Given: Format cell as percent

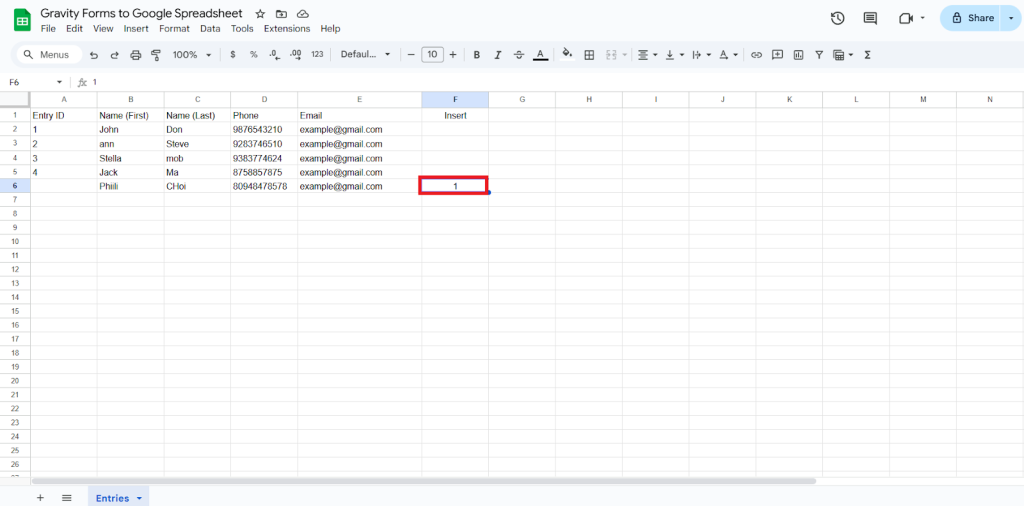Looking at the screenshot, I should click(253, 55).
